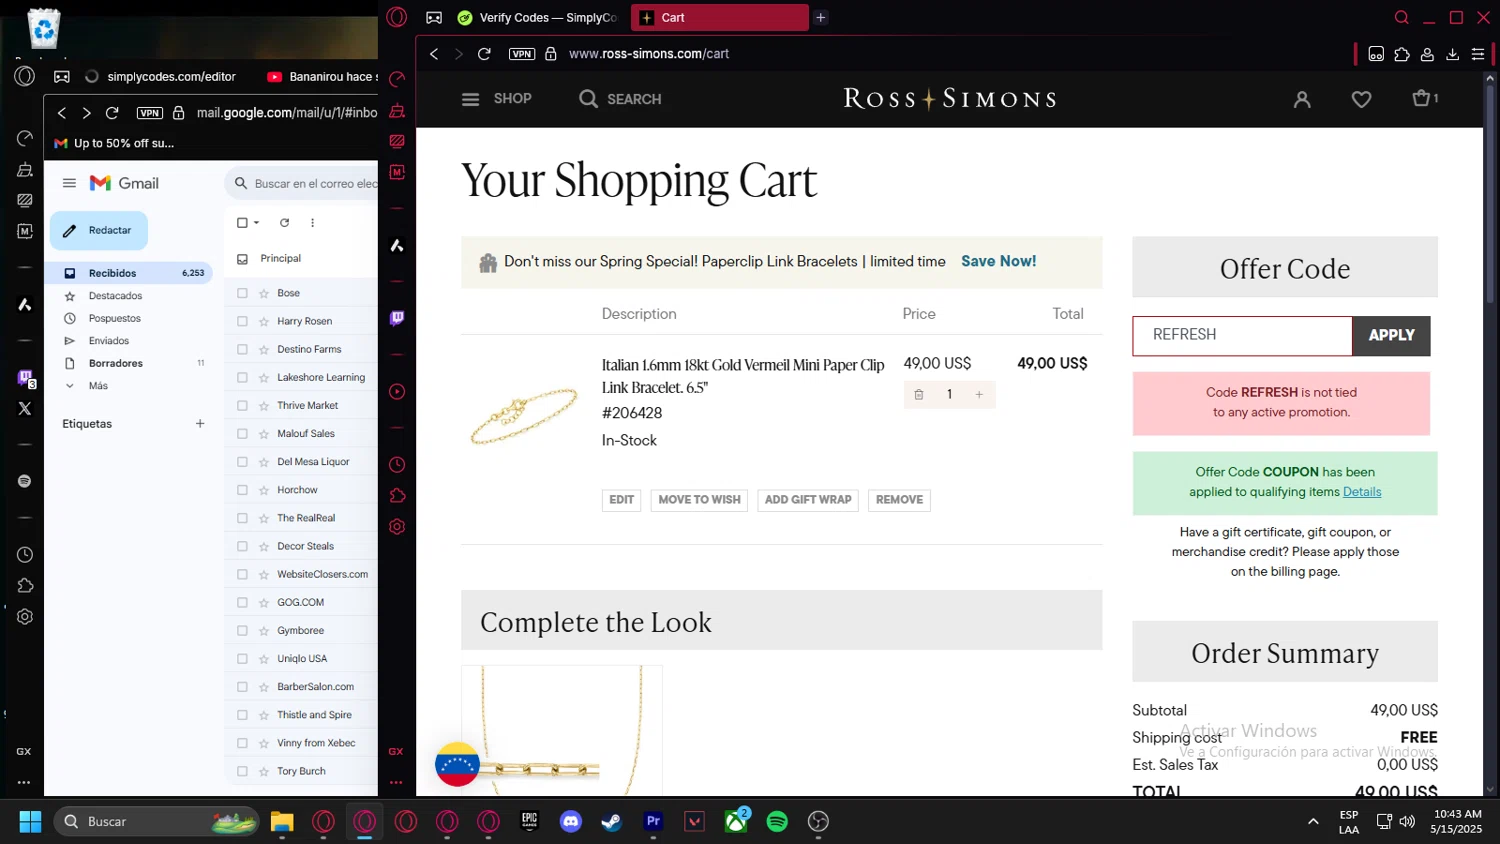Open the coupon Details link

click(1362, 492)
